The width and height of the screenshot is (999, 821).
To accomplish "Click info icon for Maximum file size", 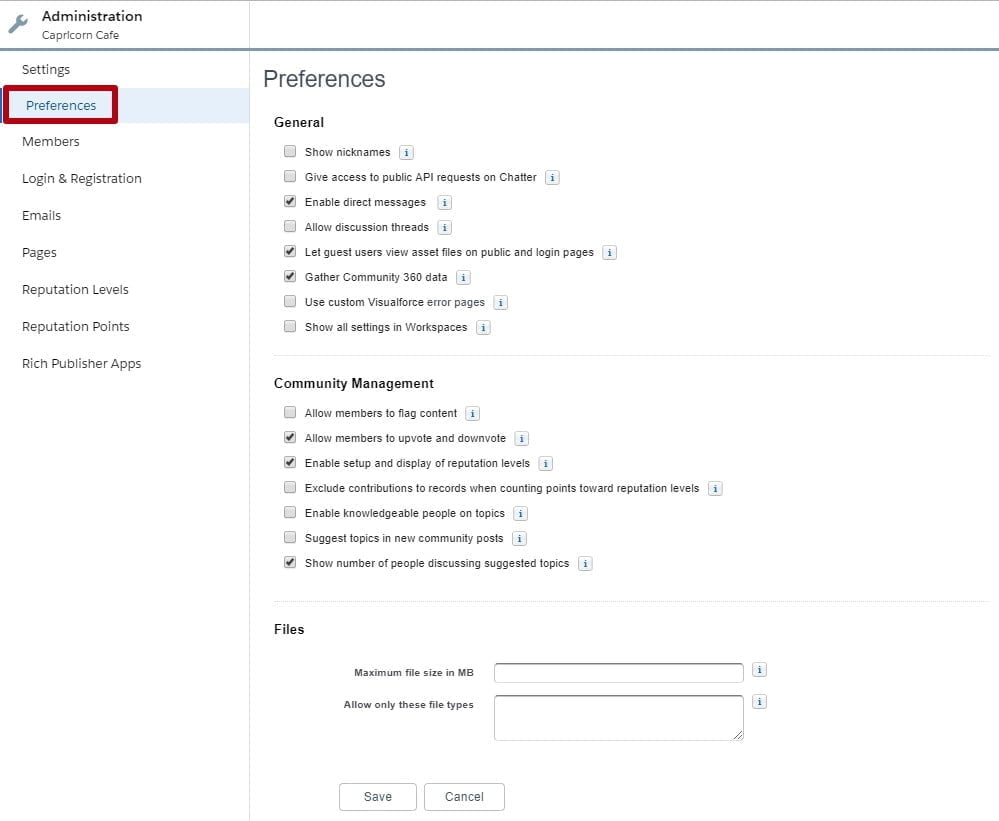I will 759,669.
